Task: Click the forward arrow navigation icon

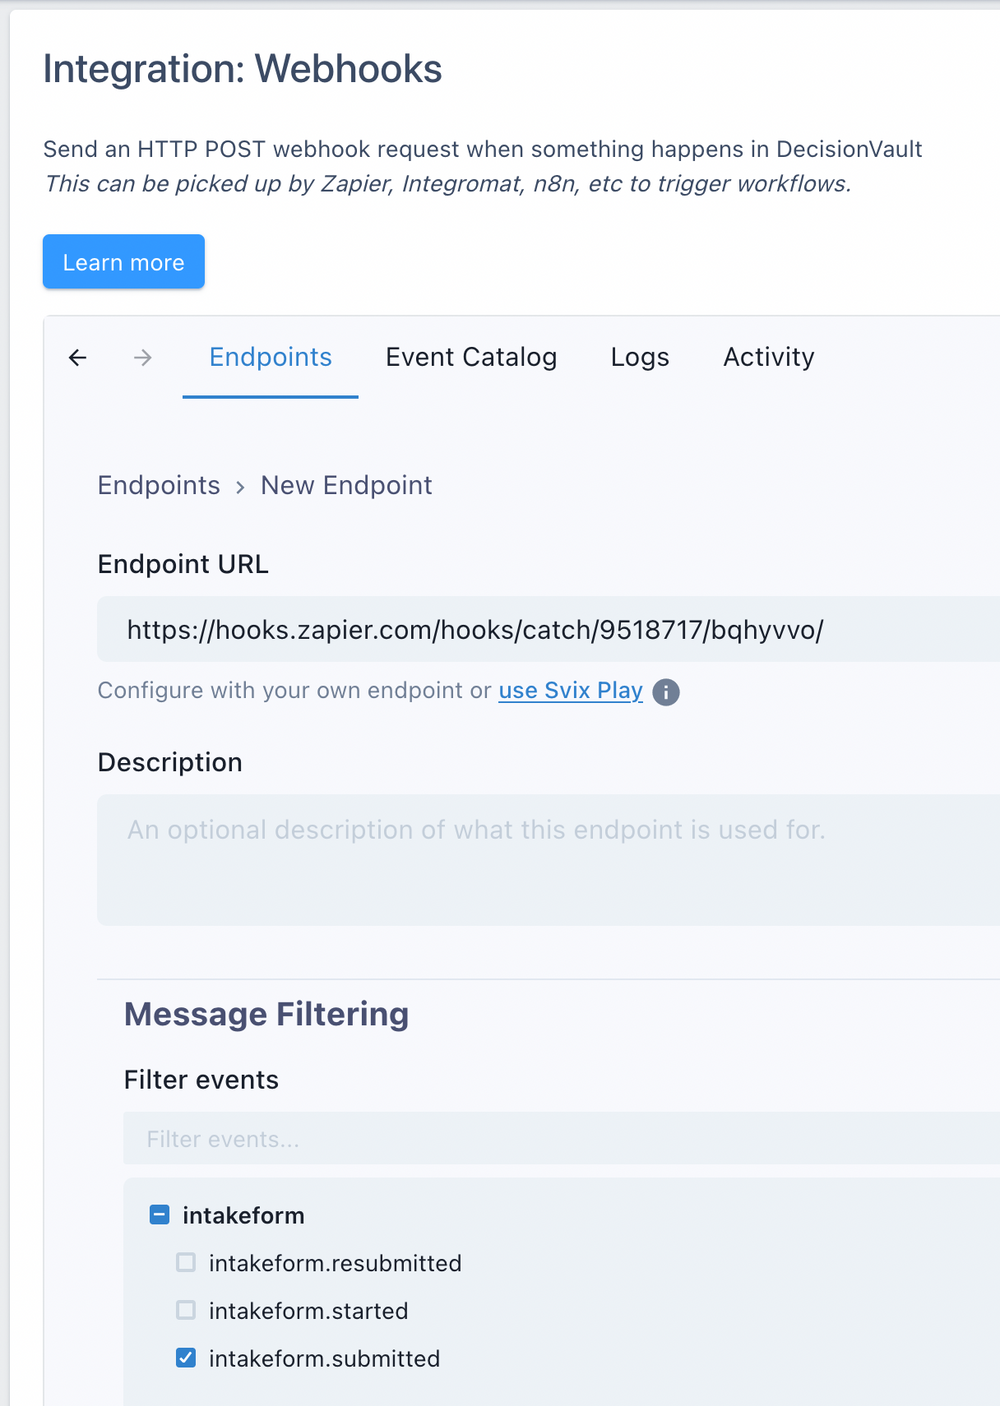Action: 143,357
